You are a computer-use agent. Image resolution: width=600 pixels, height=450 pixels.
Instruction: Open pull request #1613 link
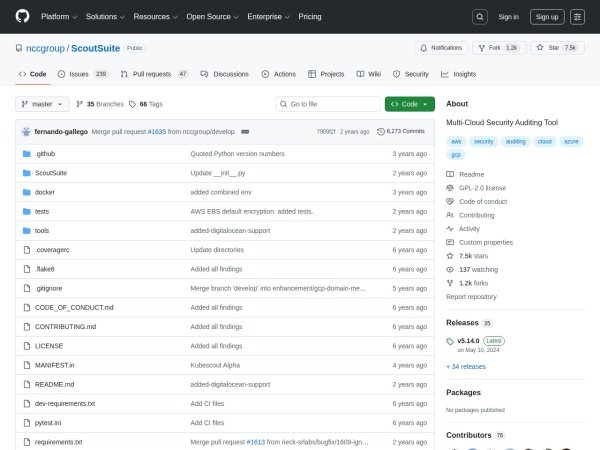256,442
